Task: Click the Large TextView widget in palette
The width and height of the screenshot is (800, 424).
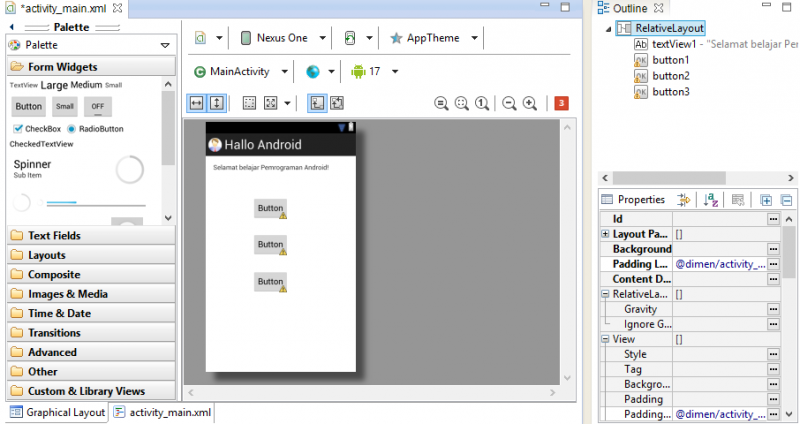Action: click(x=54, y=85)
